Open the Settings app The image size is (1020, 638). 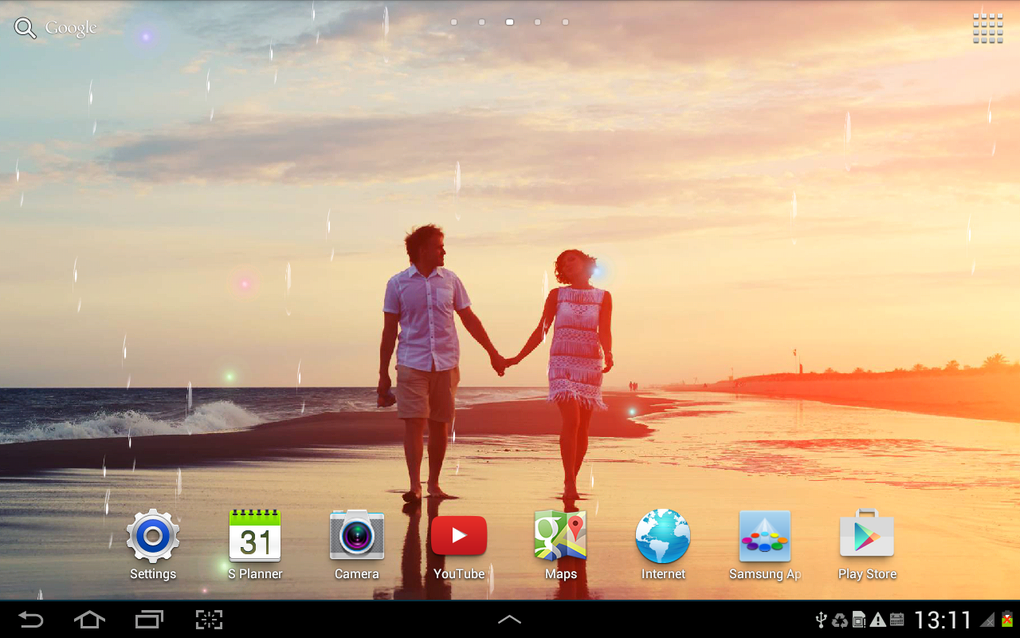(x=153, y=536)
